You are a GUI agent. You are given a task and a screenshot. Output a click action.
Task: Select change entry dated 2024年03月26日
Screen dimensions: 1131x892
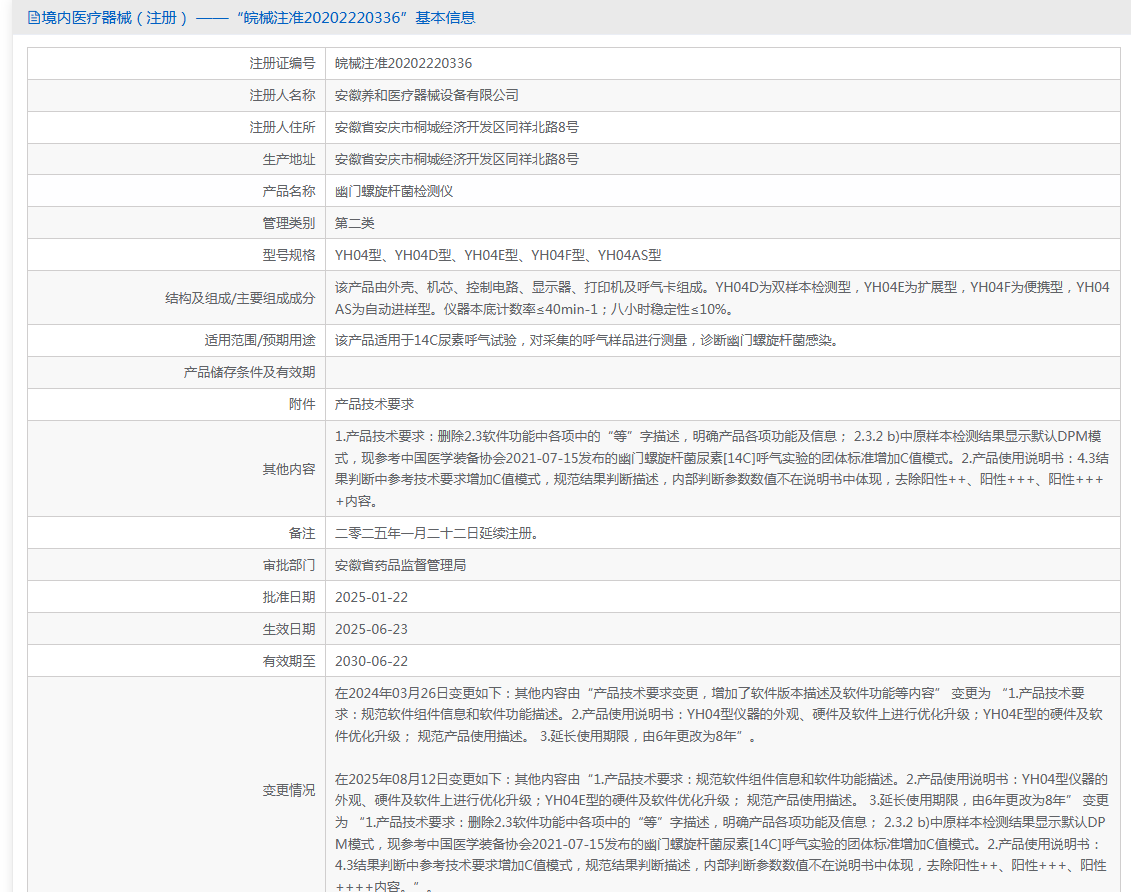coord(718,715)
